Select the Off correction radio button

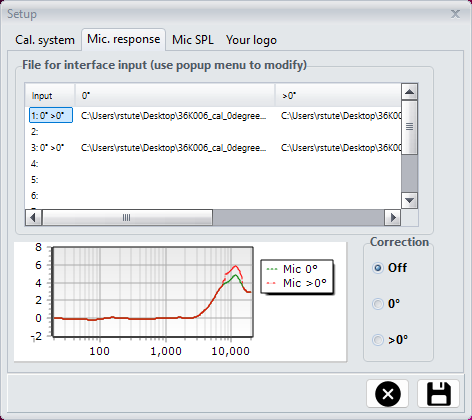pyautogui.click(x=378, y=268)
